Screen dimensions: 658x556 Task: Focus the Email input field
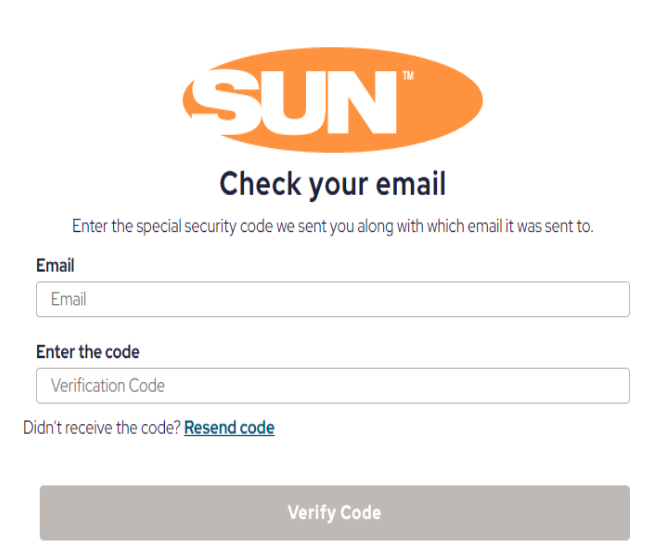tap(333, 299)
